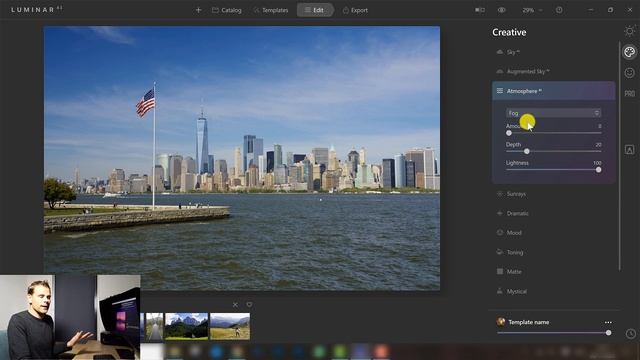The image size is (640, 360).
Task: Select the Essentials sun icon in sidebar
Action: click(629, 31)
